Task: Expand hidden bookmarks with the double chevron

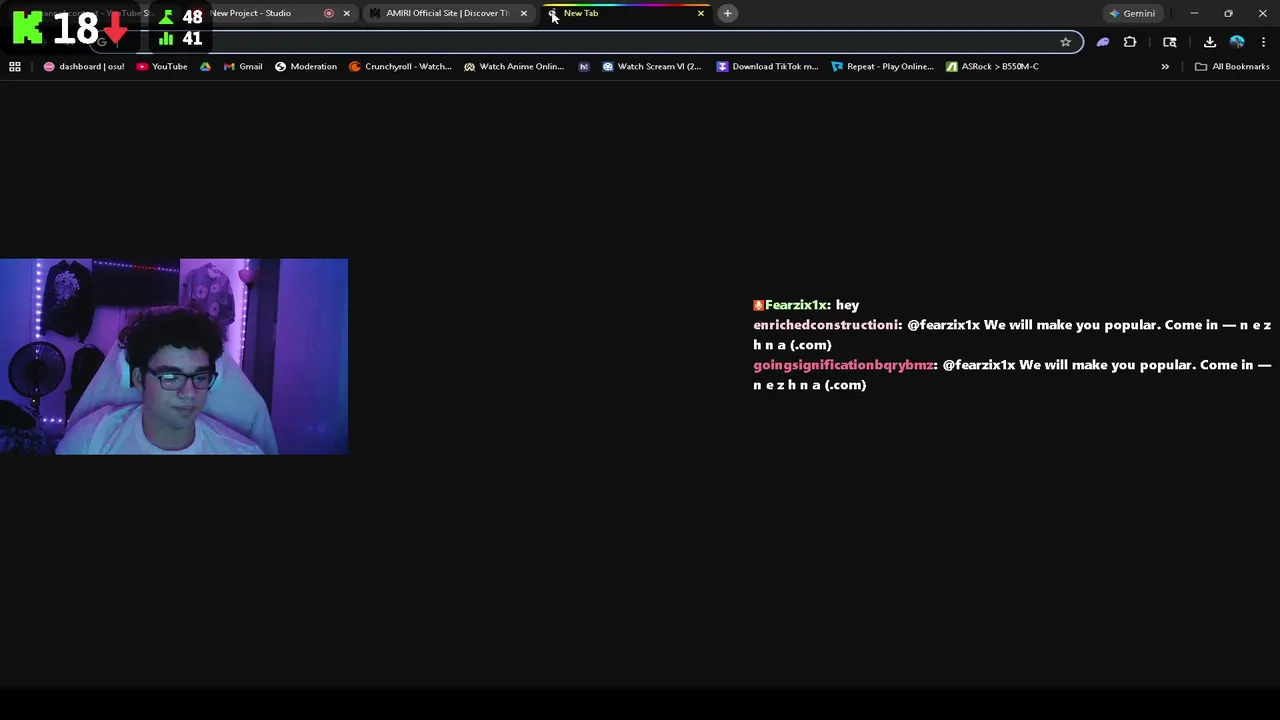Action: pos(1165,66)
